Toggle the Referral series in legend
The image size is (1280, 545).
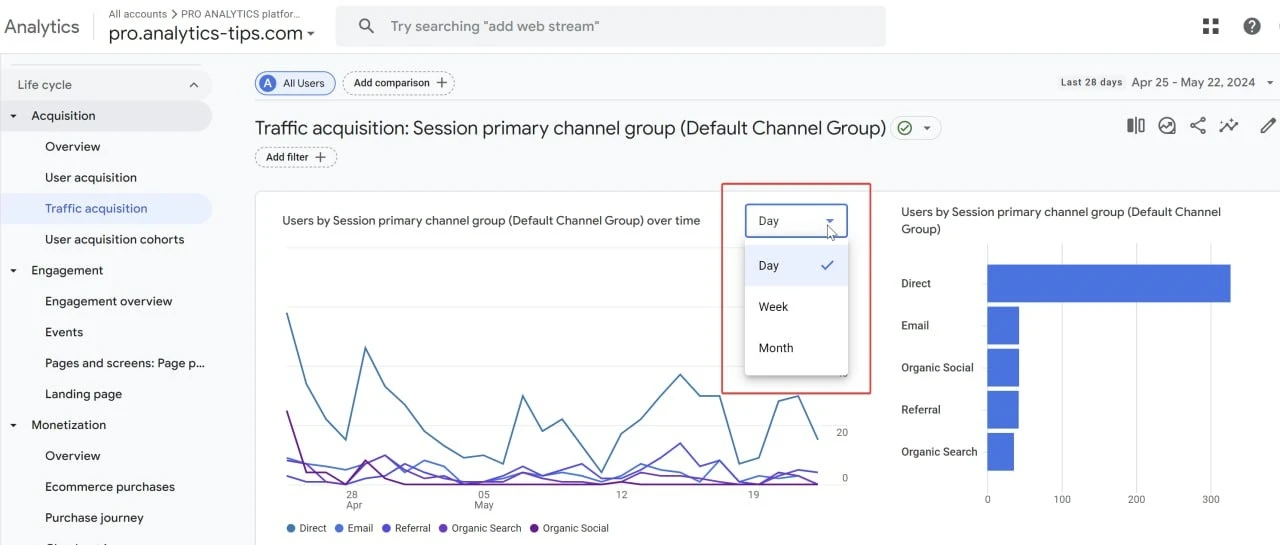click(x=406, y=528)
